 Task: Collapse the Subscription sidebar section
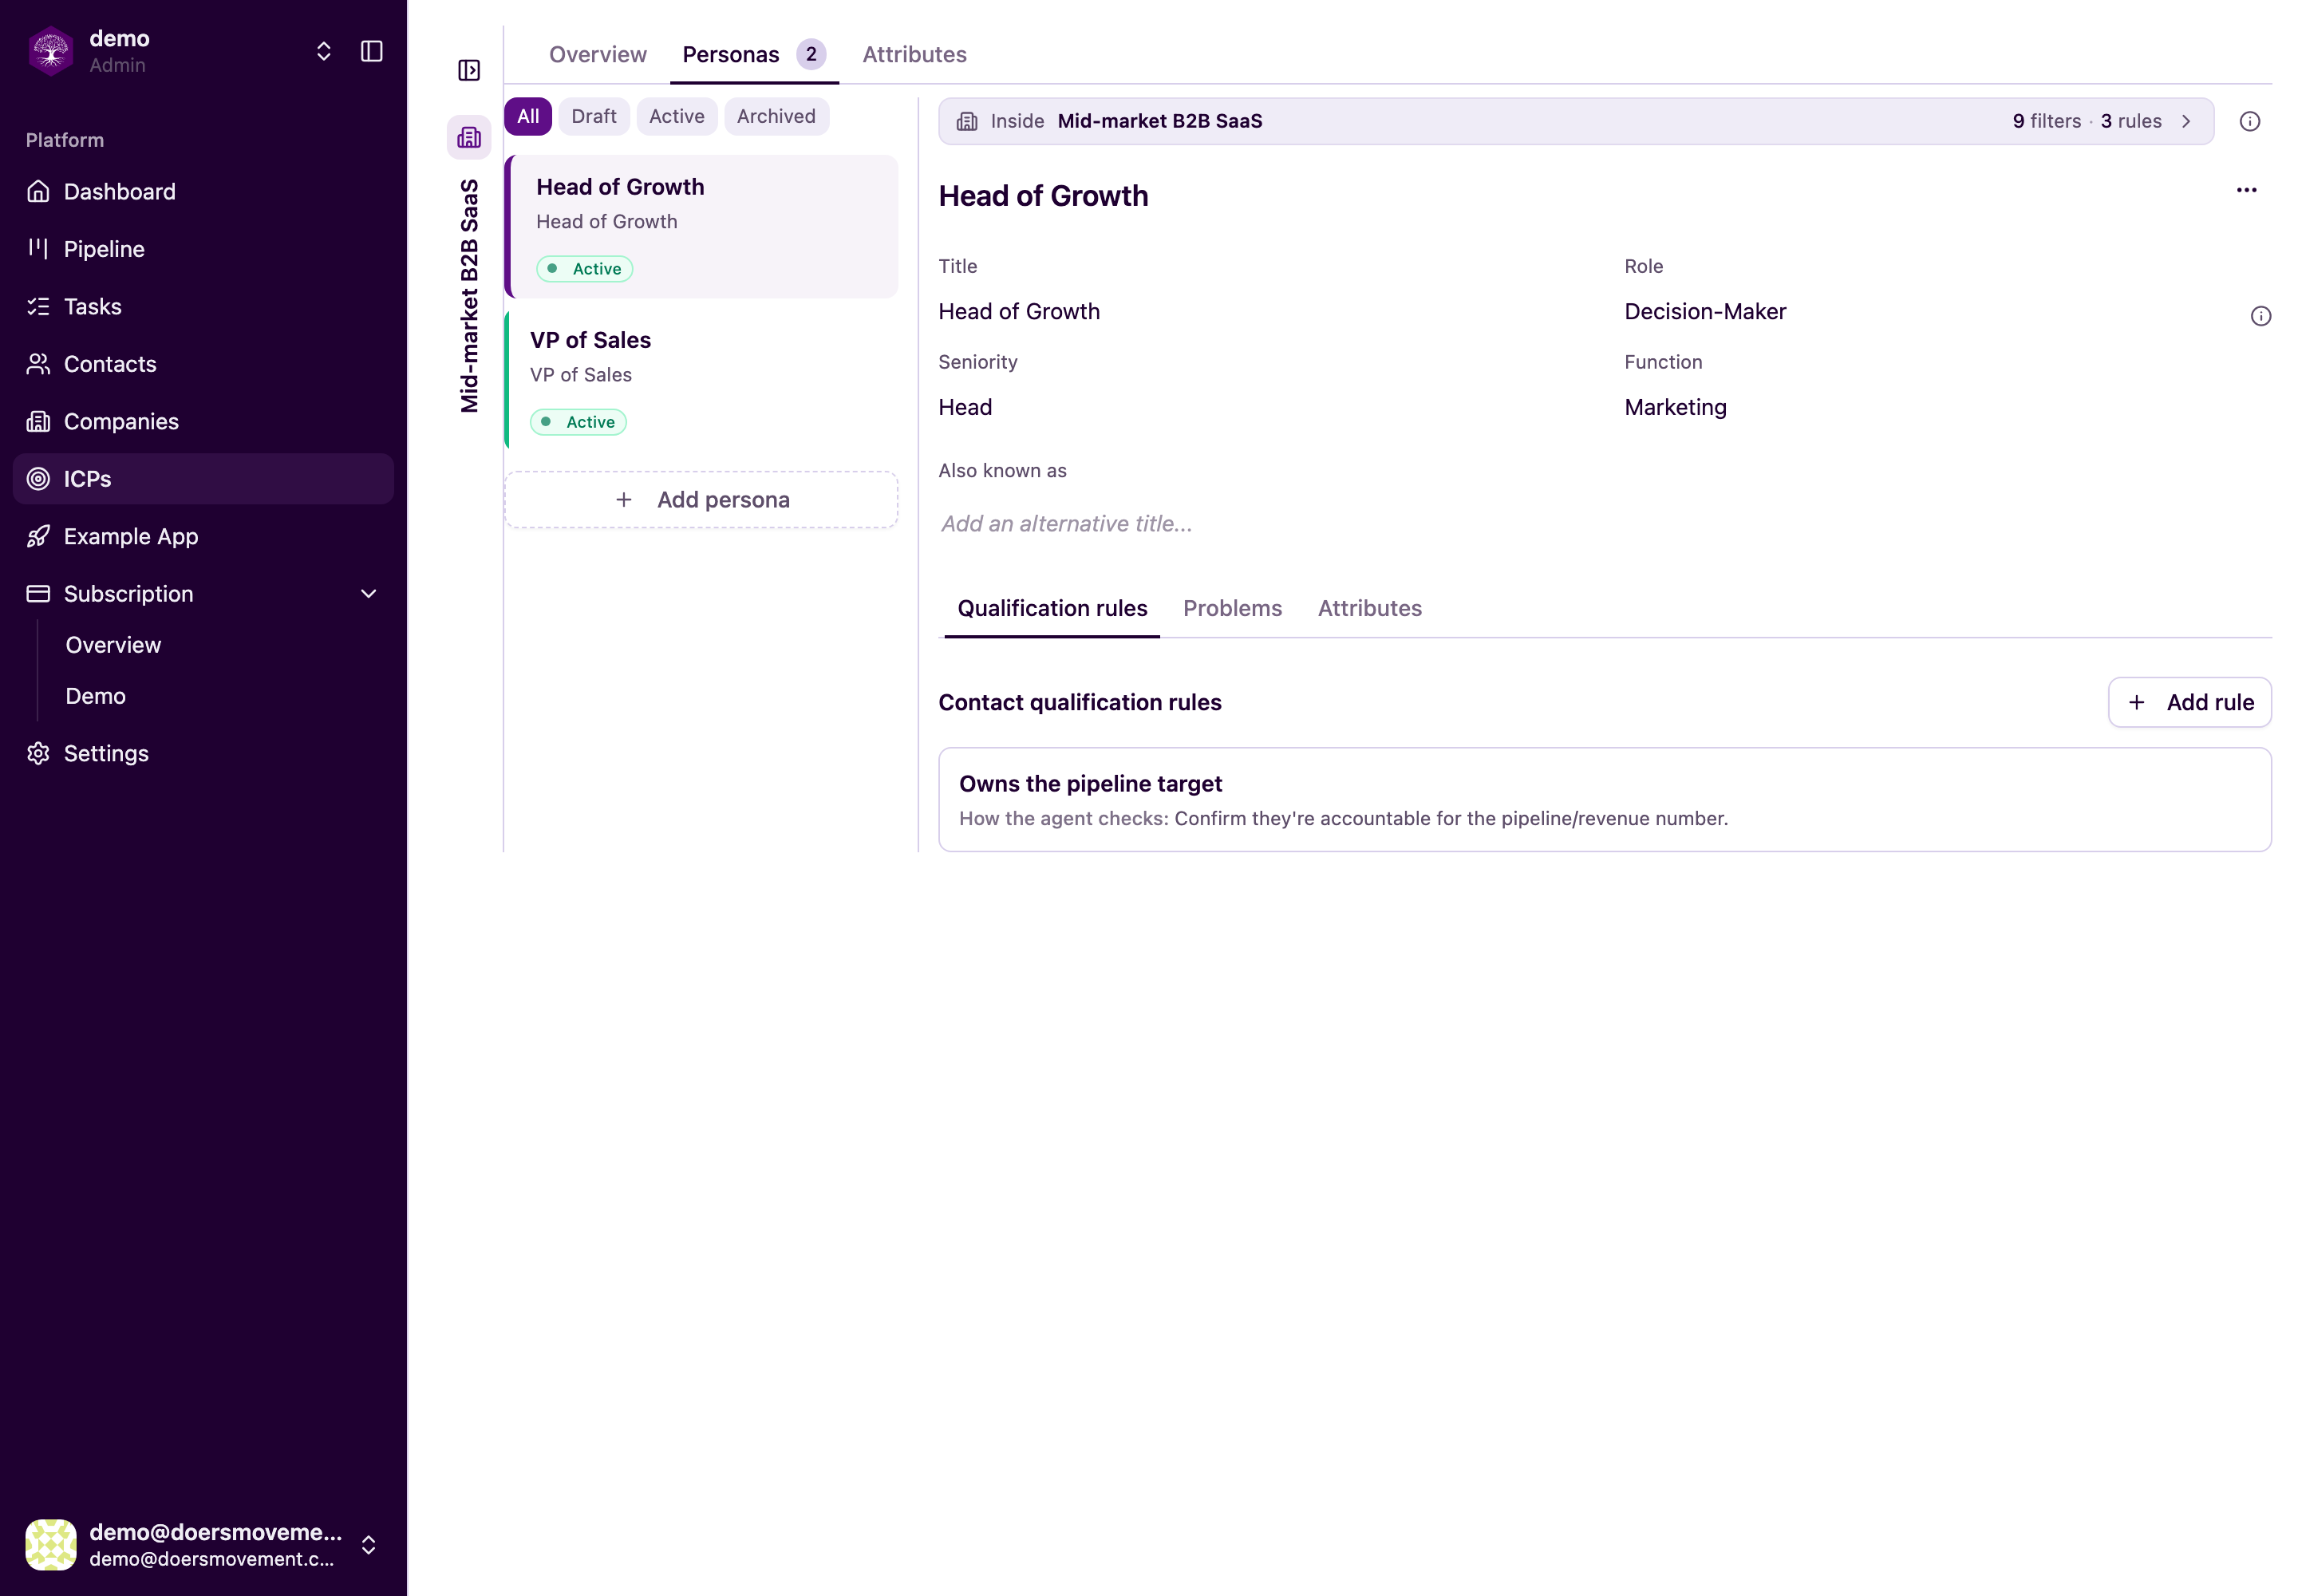[368, 594]
